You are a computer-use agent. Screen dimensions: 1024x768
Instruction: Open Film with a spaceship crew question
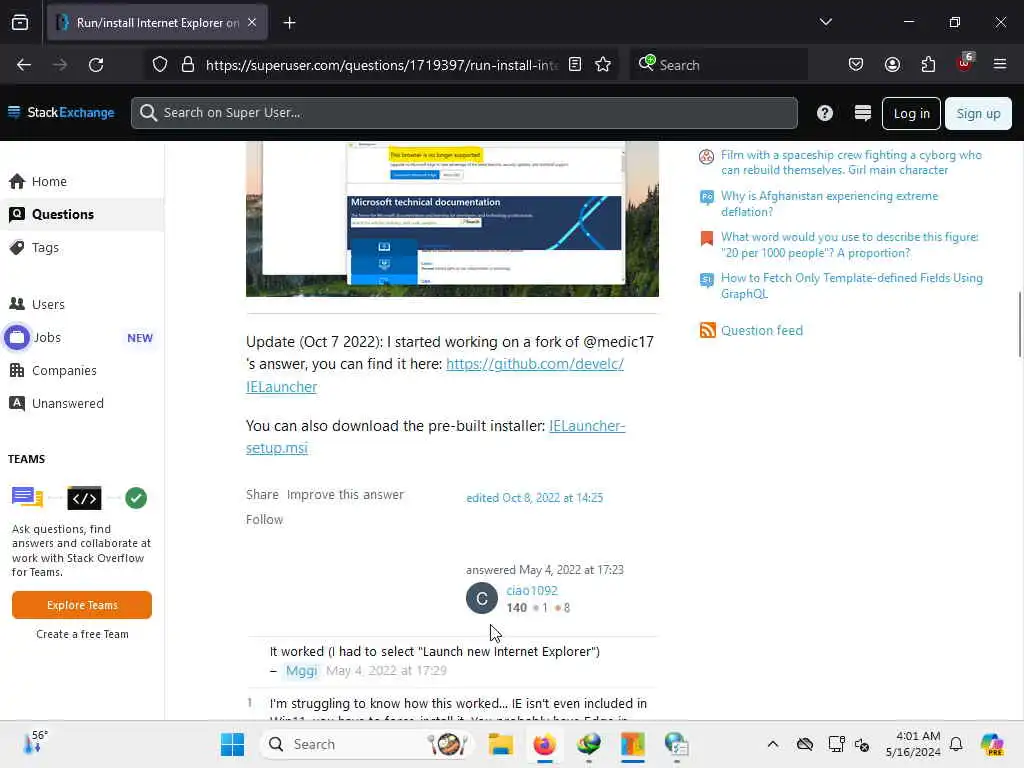pyautogui.click(x=851, y=163)
